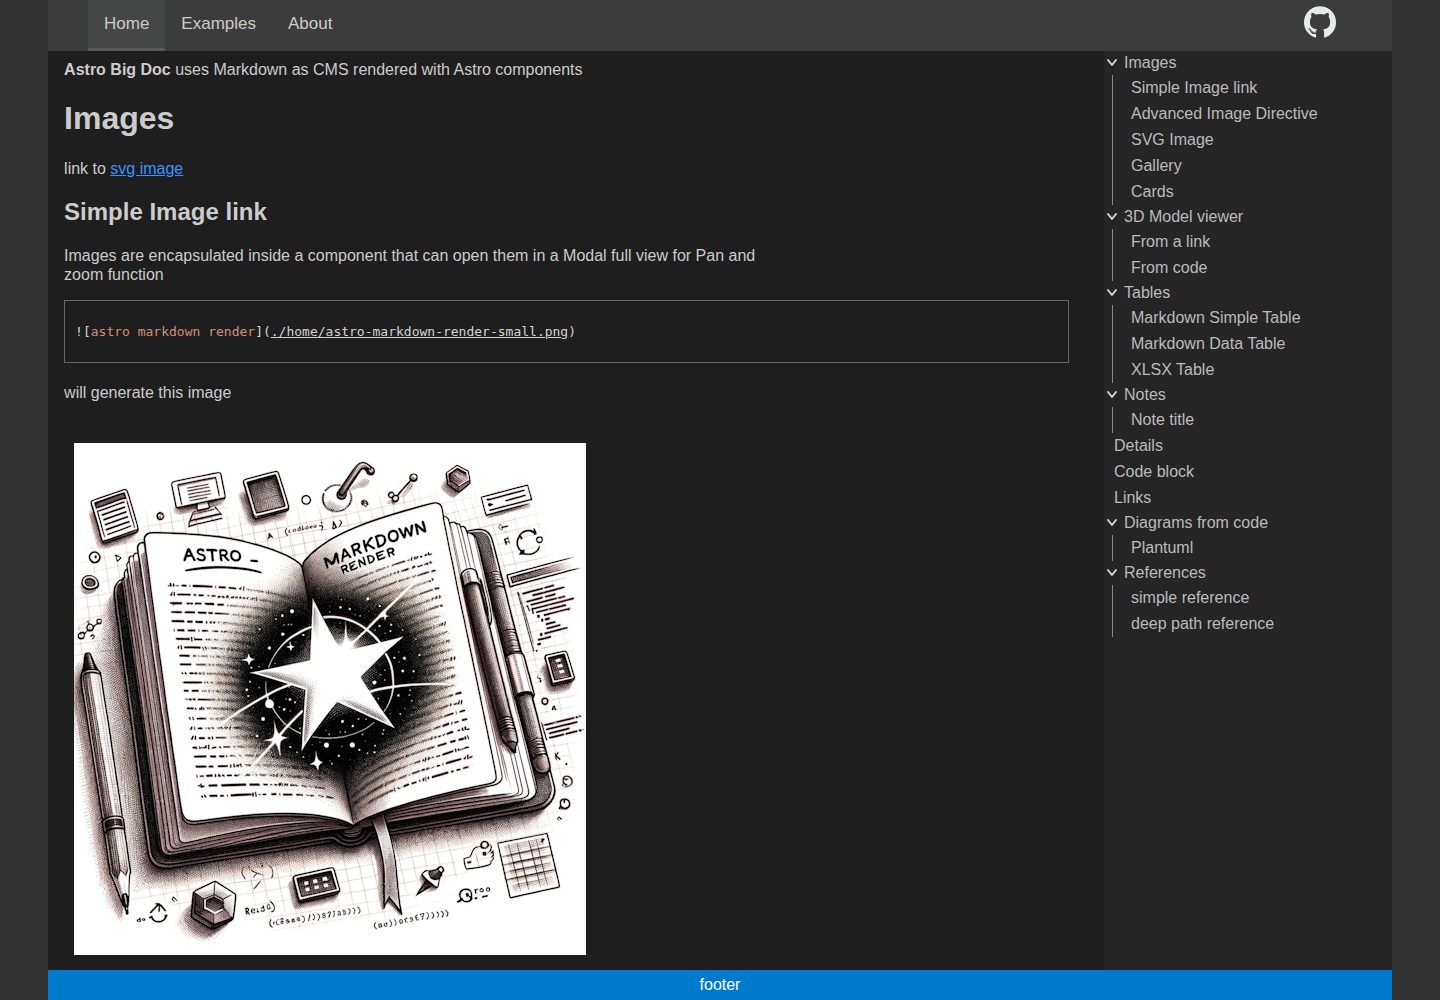Open the About page

pos(310,24)
